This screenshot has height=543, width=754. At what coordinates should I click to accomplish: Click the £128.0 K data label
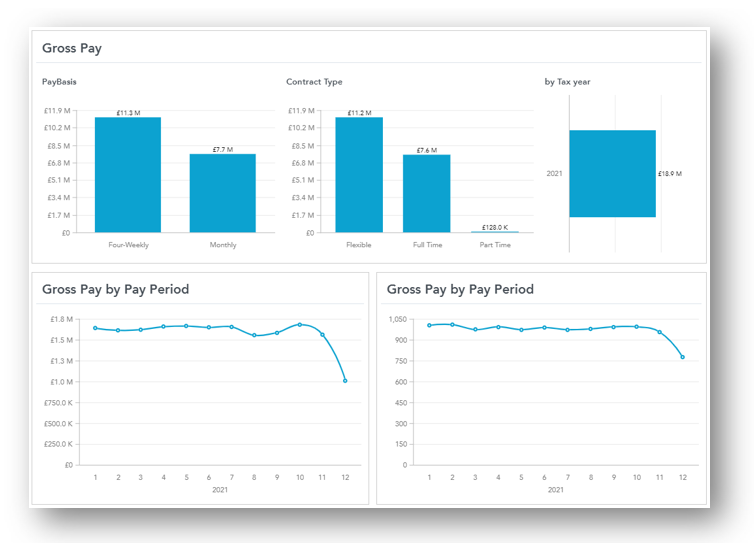point(494,227)
